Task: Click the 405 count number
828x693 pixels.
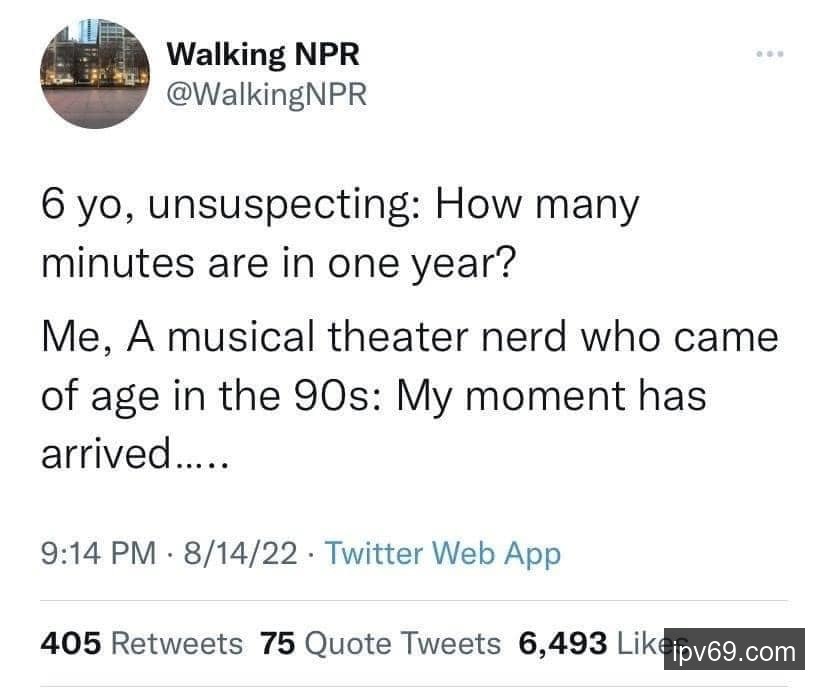Action: [x=71, y=643]
